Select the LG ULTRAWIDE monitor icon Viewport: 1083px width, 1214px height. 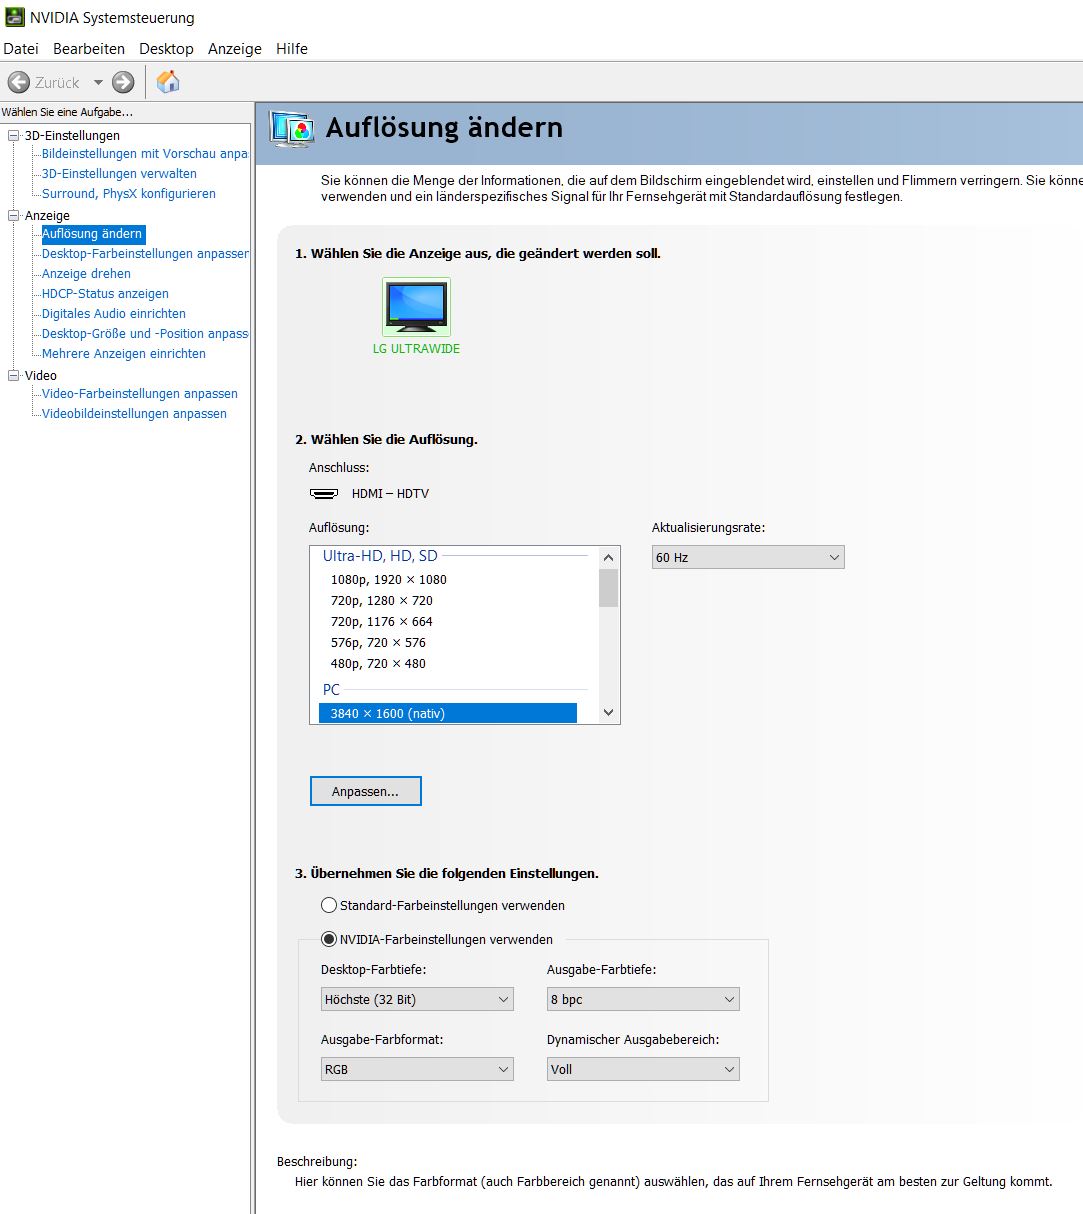coord(416,307)
